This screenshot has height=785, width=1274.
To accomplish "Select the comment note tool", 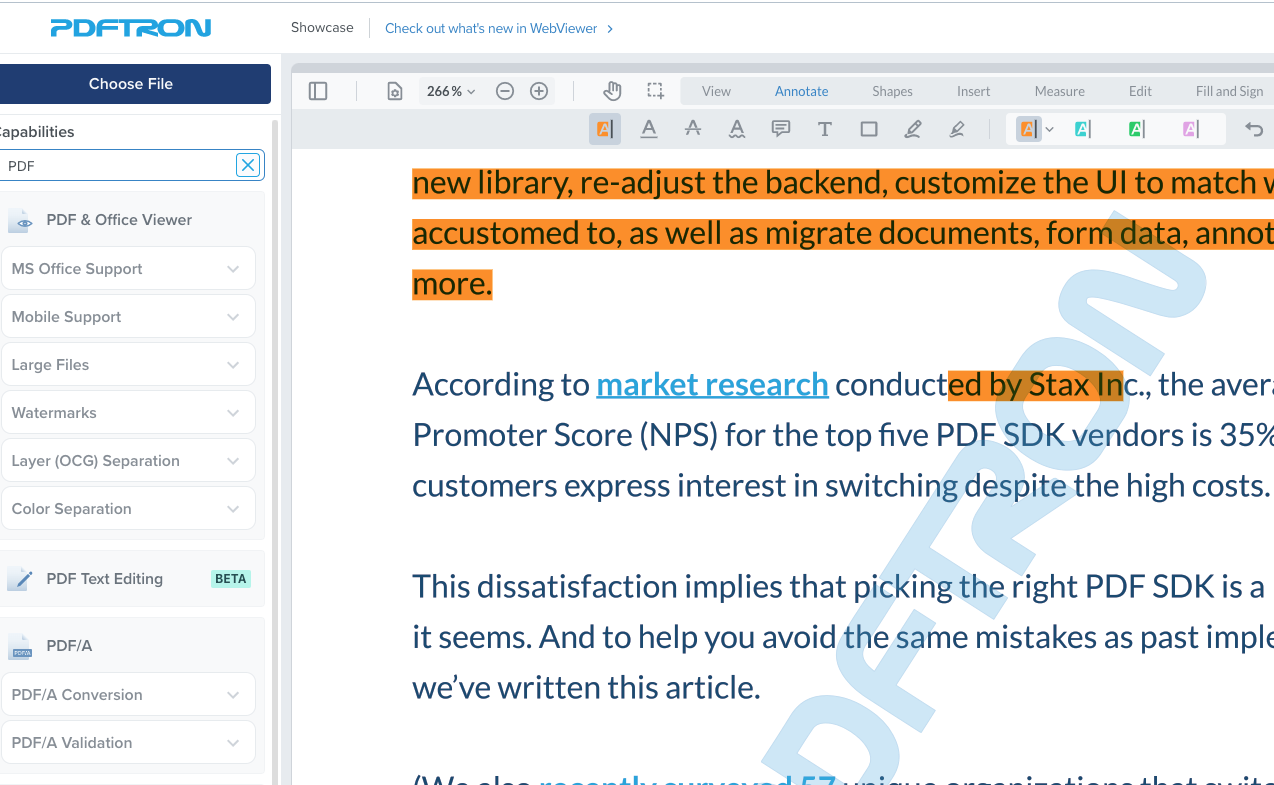I will point(781,129).
